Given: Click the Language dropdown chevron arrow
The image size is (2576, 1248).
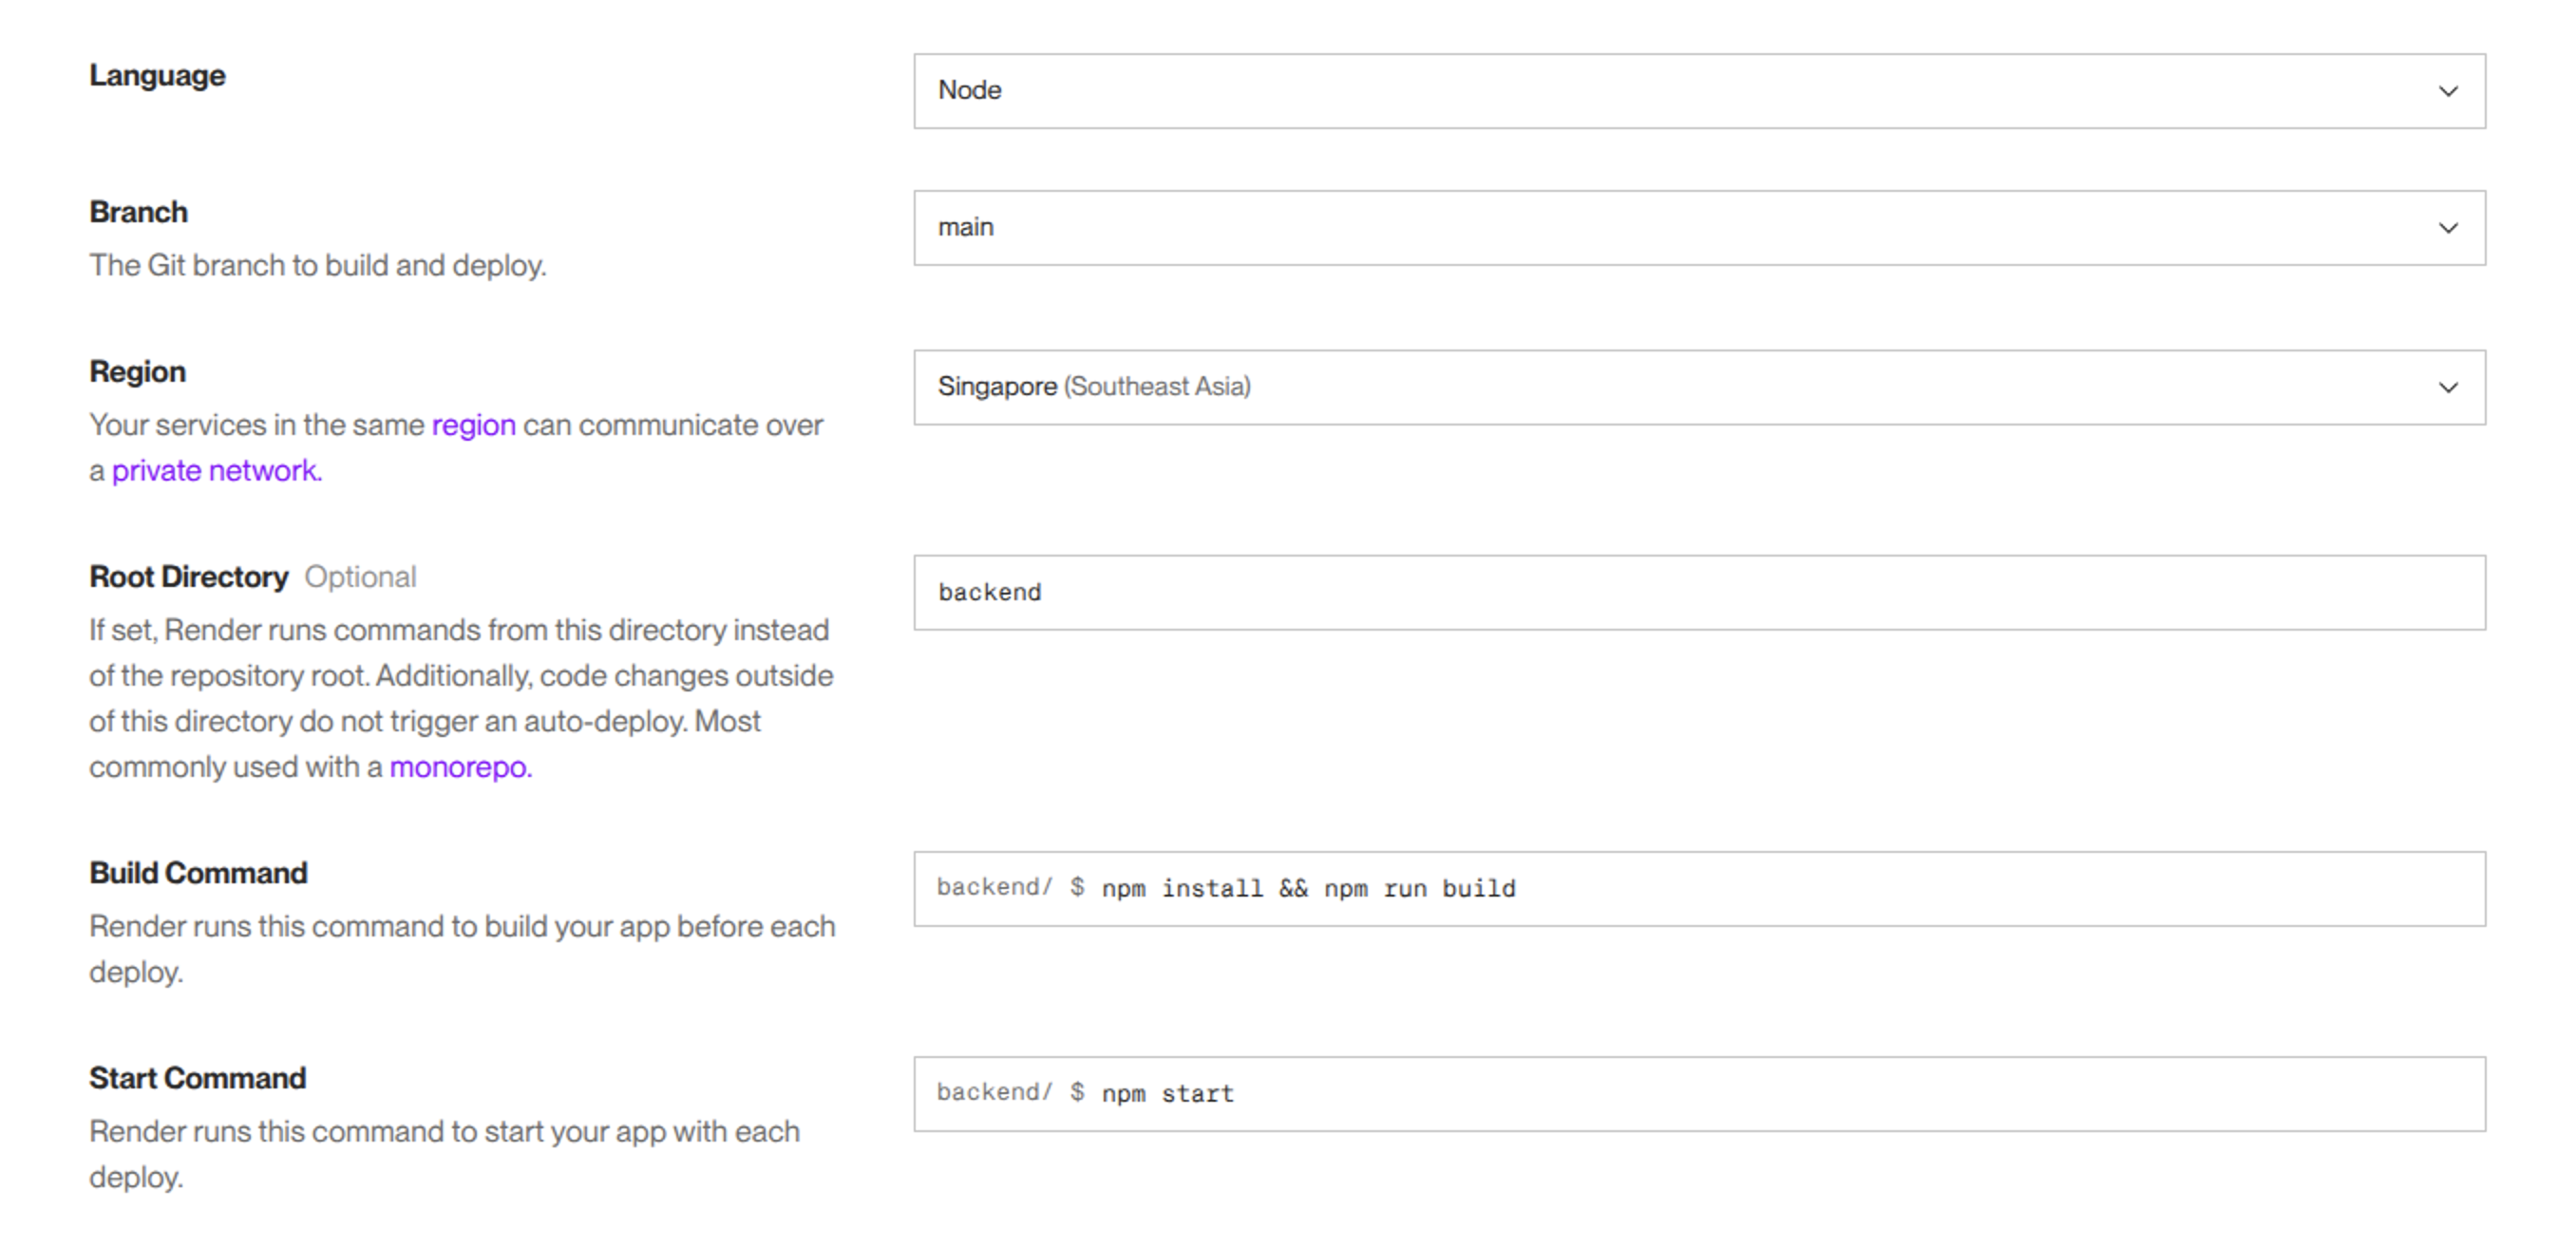Looking at the screenshot, I should (x=2447, y=91).
